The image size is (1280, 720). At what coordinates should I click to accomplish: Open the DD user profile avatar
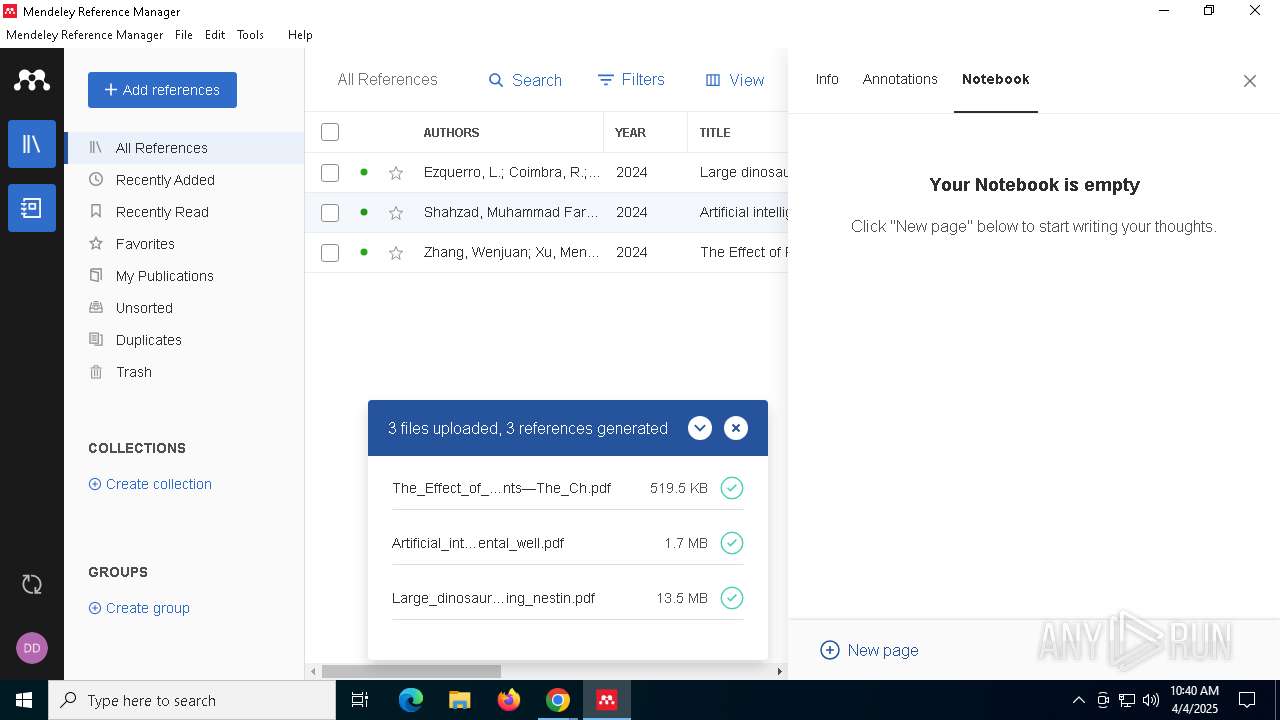click(x=32, y=648)
